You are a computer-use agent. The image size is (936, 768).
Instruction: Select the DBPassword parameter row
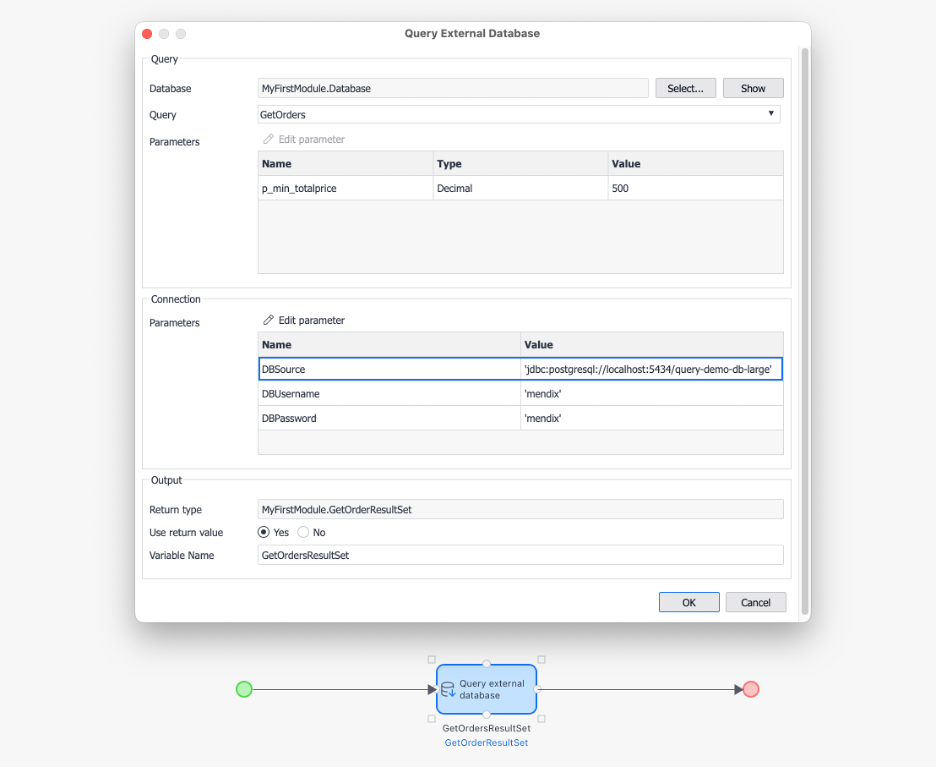click(521, 418)
